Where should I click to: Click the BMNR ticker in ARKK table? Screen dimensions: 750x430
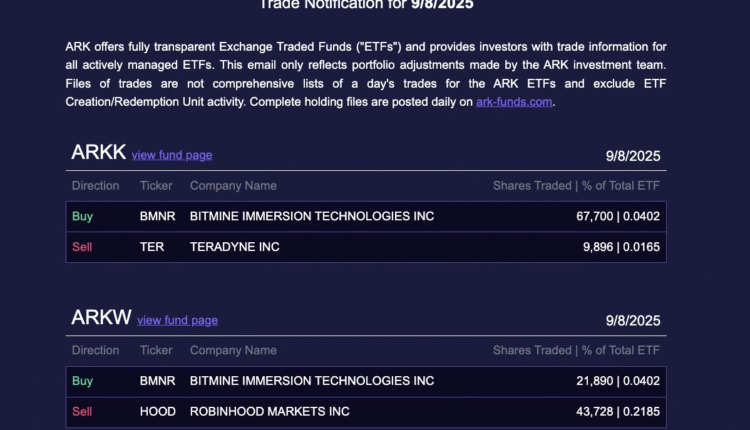coord(157,216)
